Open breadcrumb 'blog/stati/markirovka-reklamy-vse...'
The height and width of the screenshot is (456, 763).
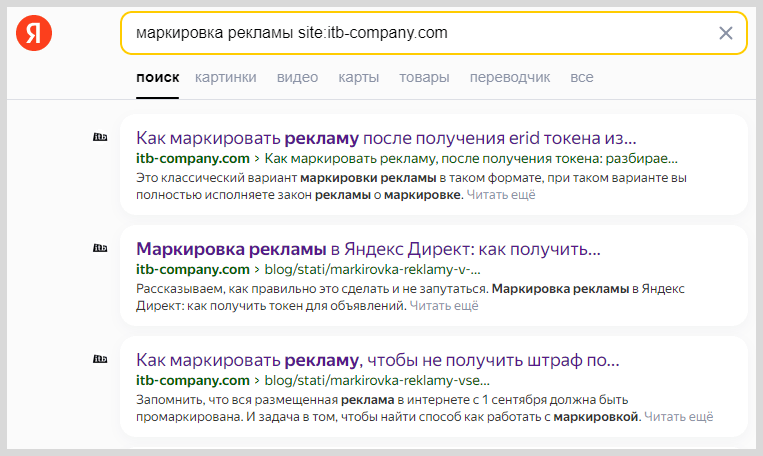[377, 381]
